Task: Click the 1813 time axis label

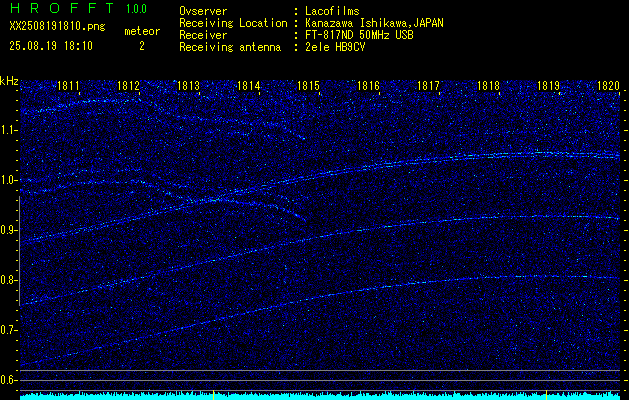Action: point(189,86)
